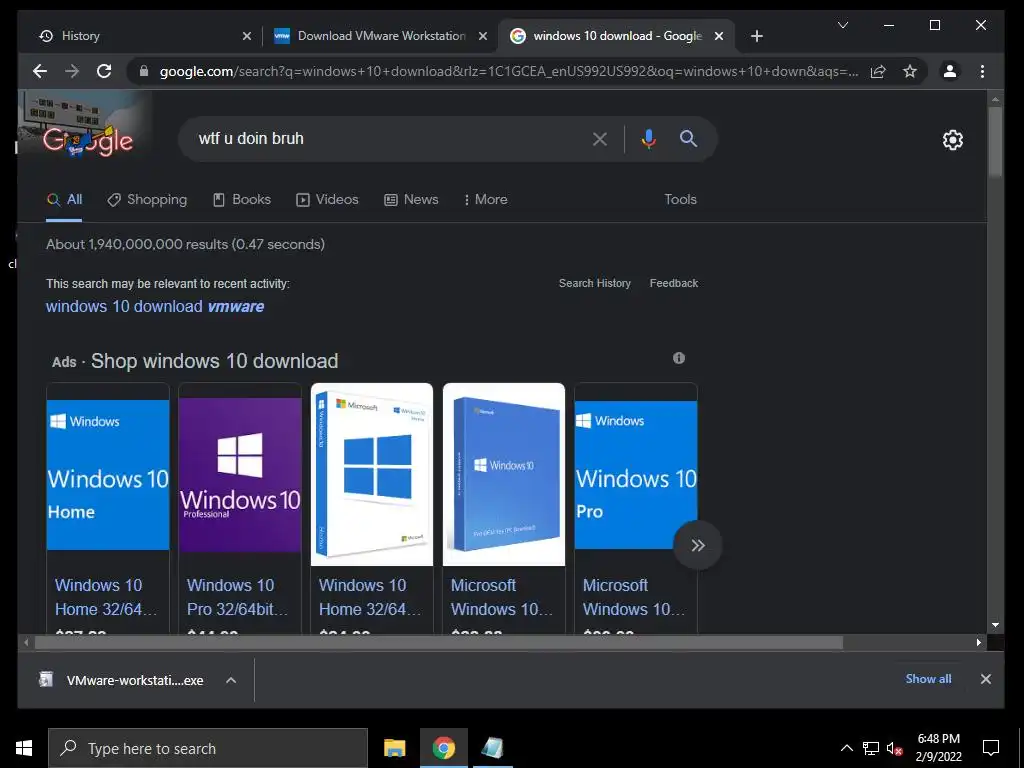Click the Google doodle logo
Screen dimensions: 1024x768
88,139
